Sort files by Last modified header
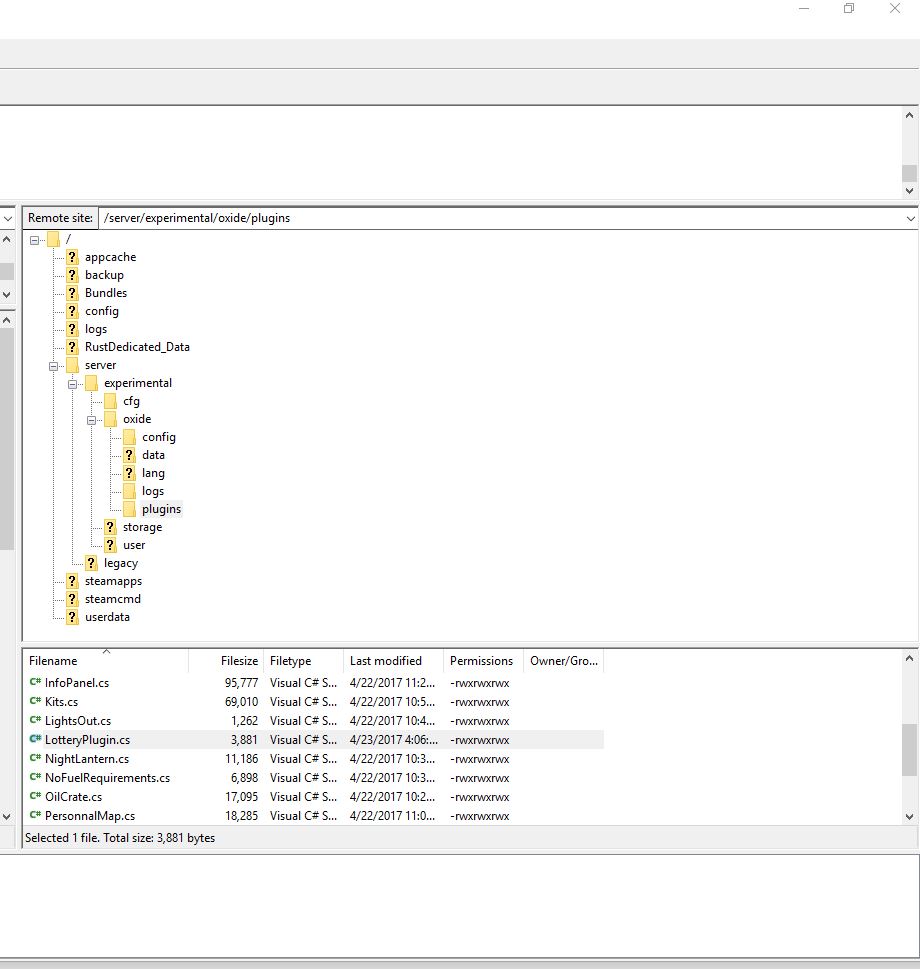The height and width of the screenshot is (969, 920). click(393, 661)
